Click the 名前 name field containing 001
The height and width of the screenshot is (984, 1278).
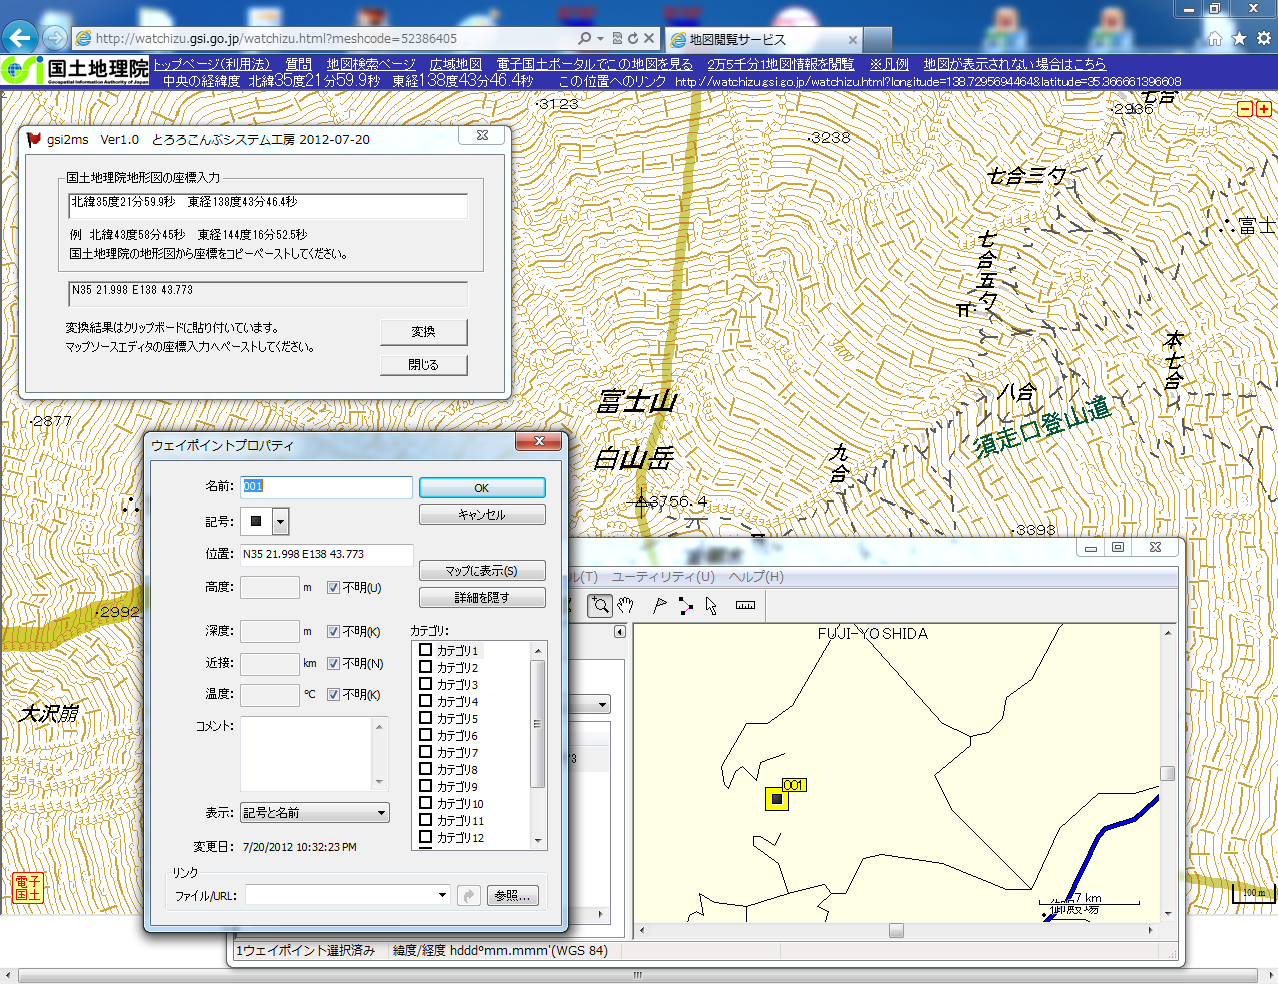326,487
